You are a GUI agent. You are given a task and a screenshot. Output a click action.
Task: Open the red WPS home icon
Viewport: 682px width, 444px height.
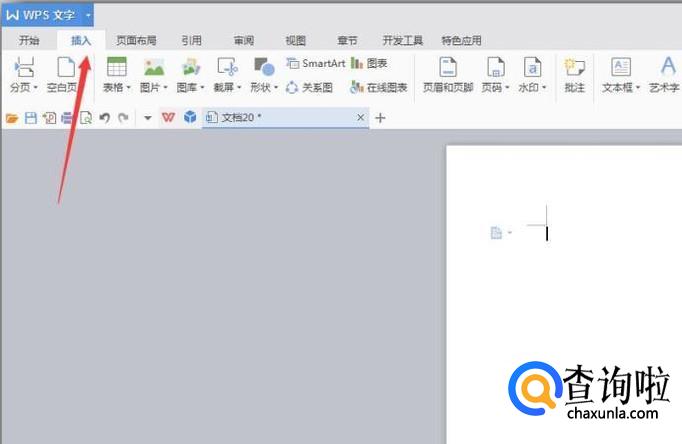pyautogui.click(x=168, y=117)
